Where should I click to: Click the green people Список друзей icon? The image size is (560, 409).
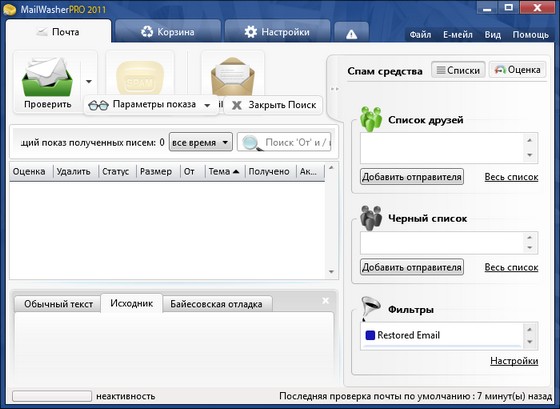(x=371, y=119)
